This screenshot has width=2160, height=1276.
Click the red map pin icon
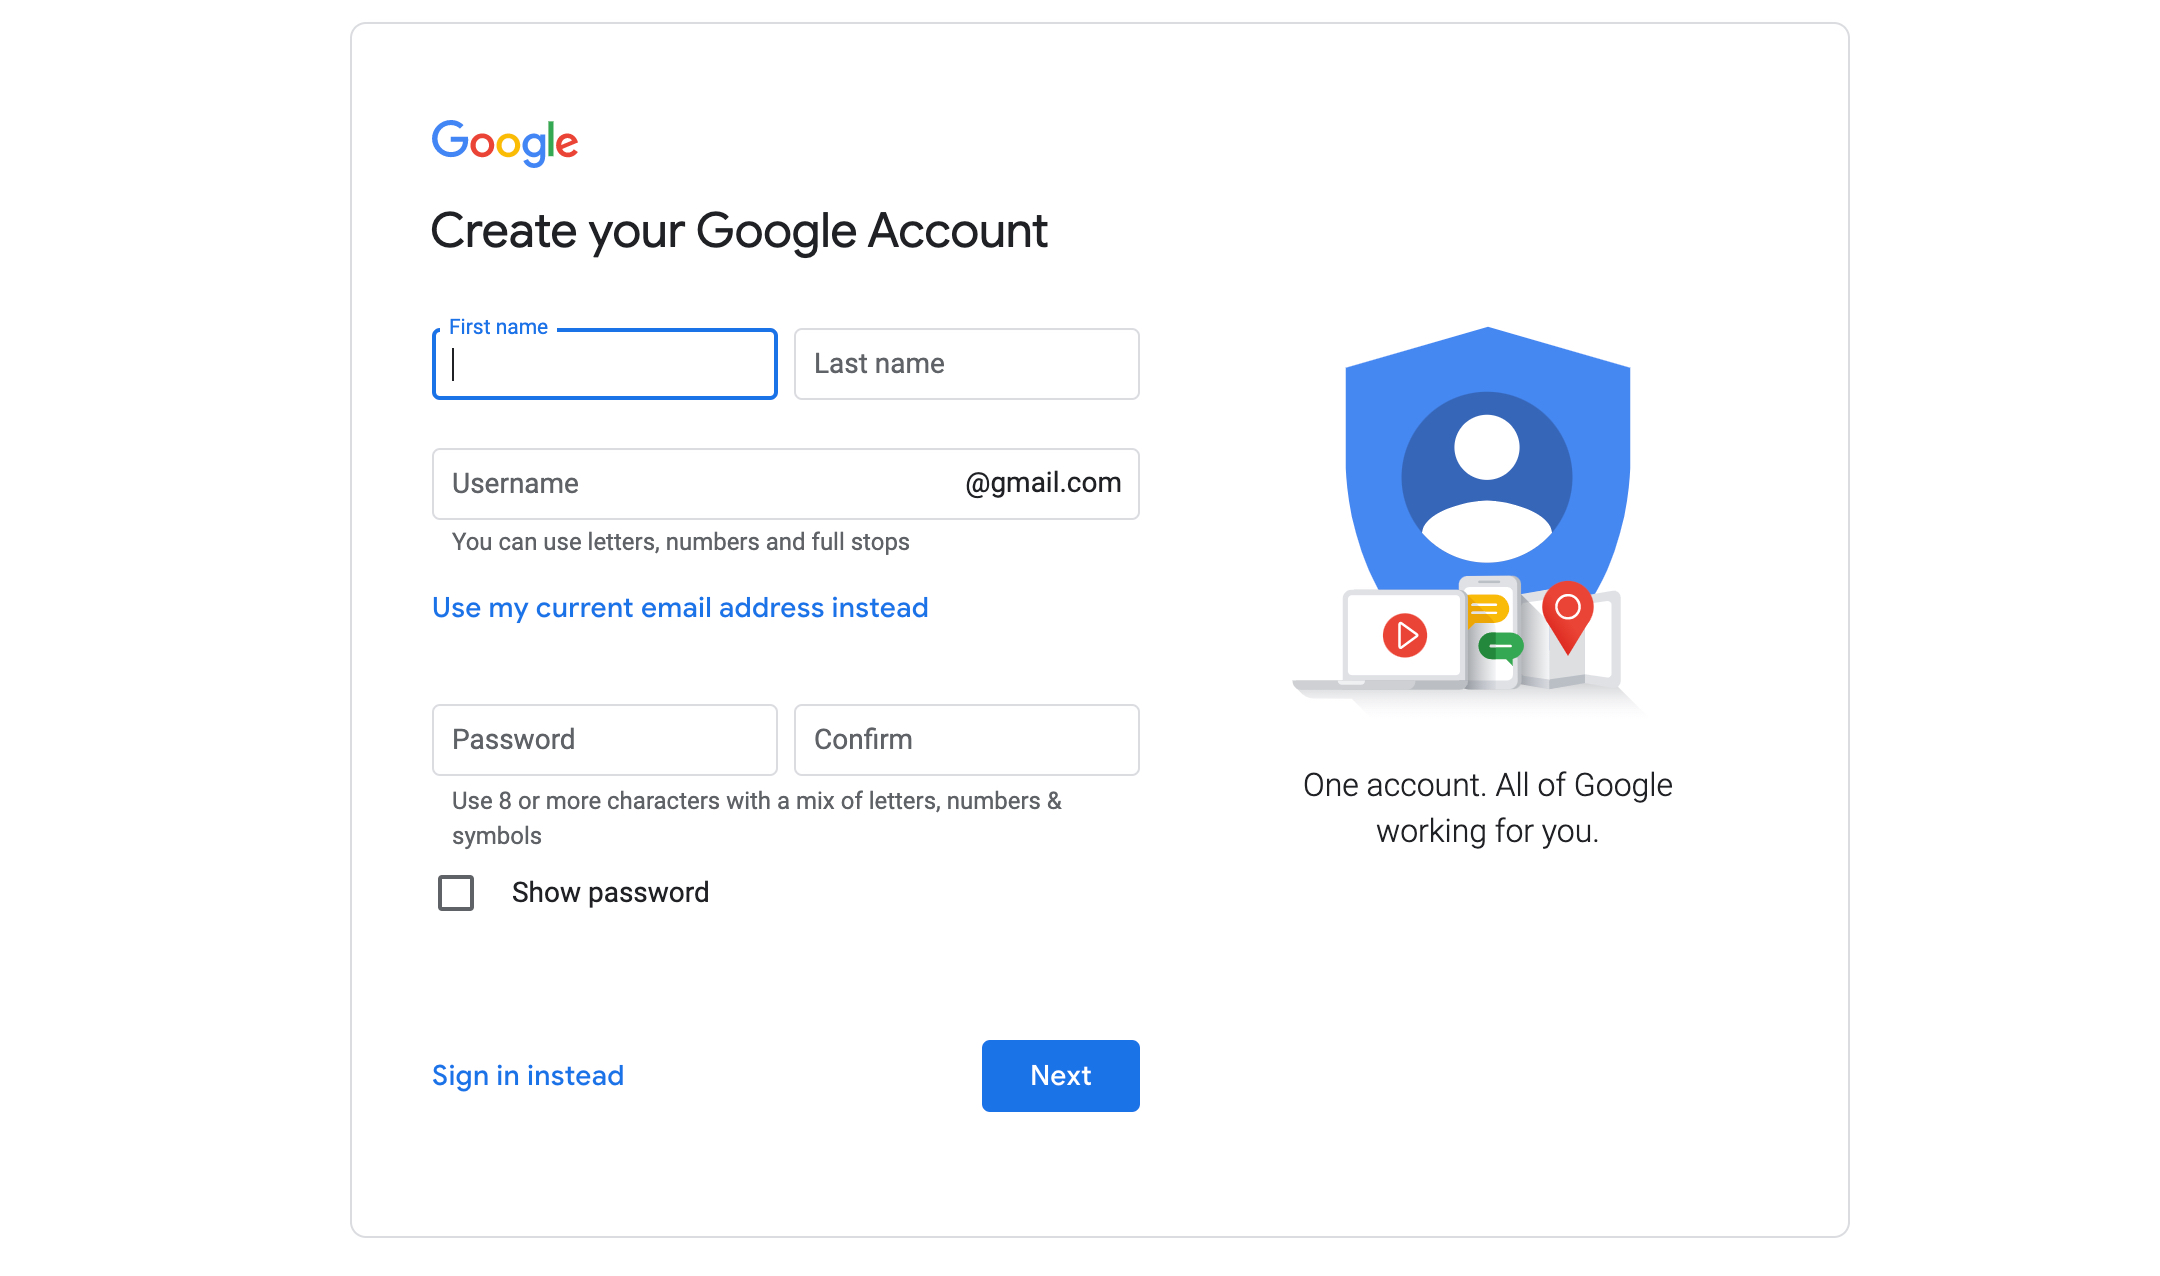pos(1567,617)
